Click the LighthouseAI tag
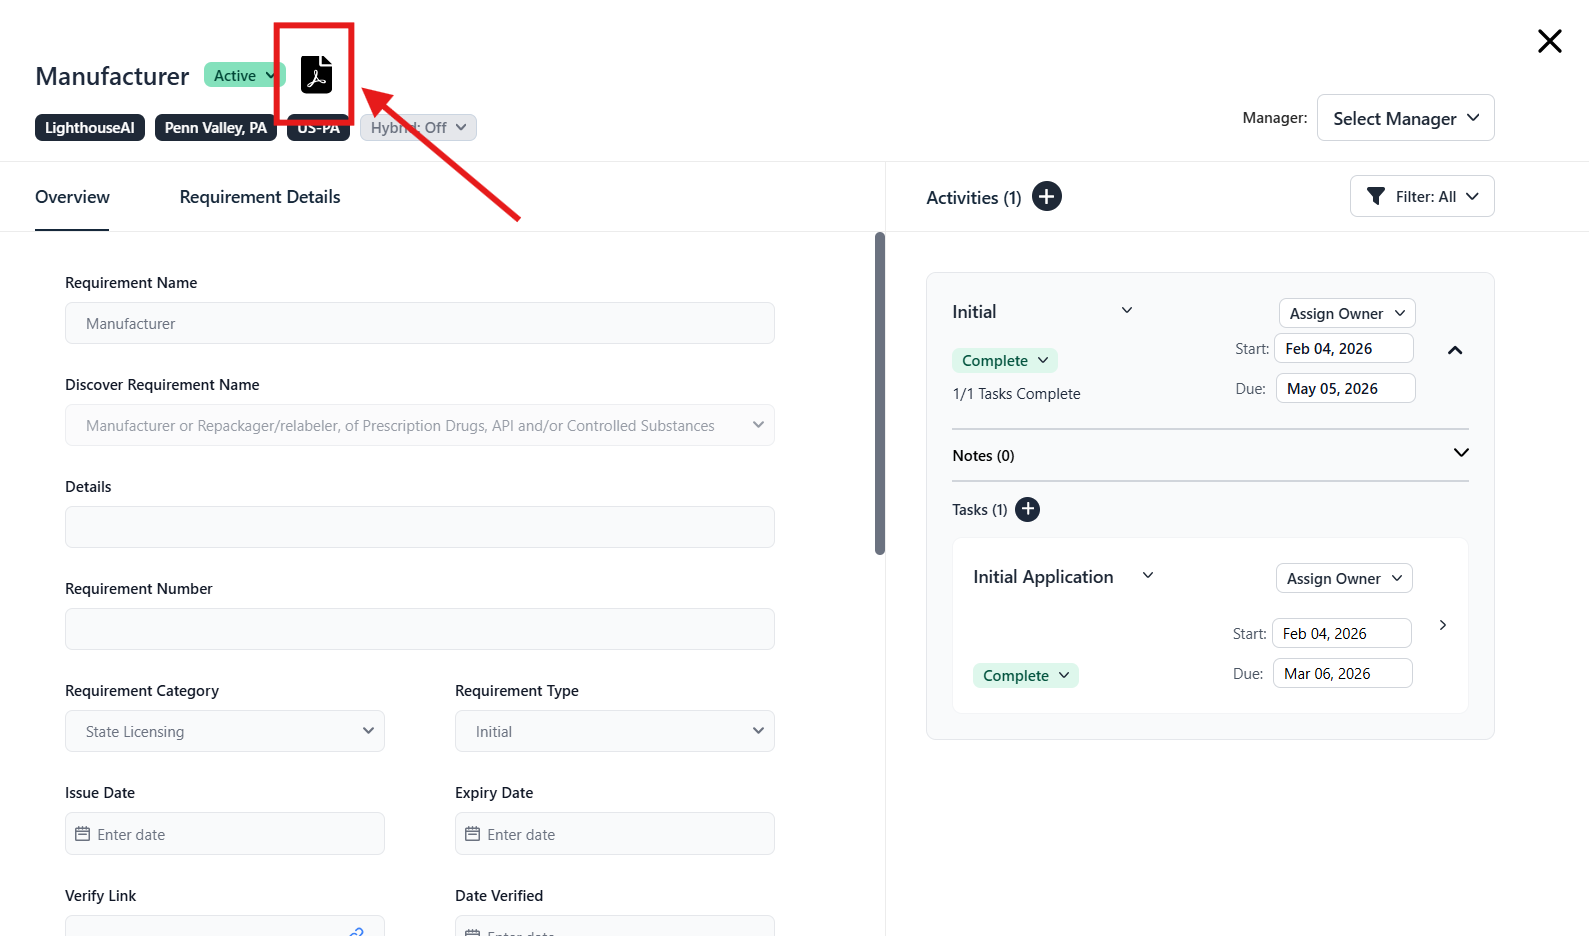Screen dimensions: 1589x936 [x=90, y=128]
